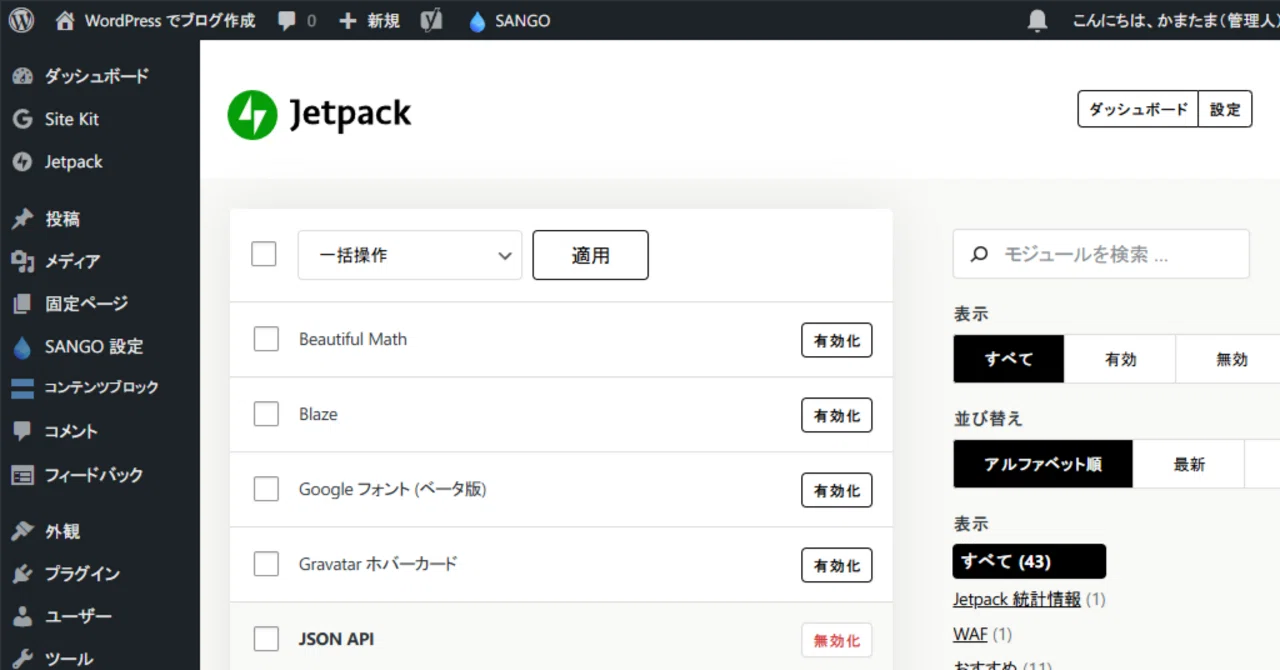Select the すべて display filter tab
Viewport: 1280px width, 670px height.
pyautogui.click(x=1008, y=359)
